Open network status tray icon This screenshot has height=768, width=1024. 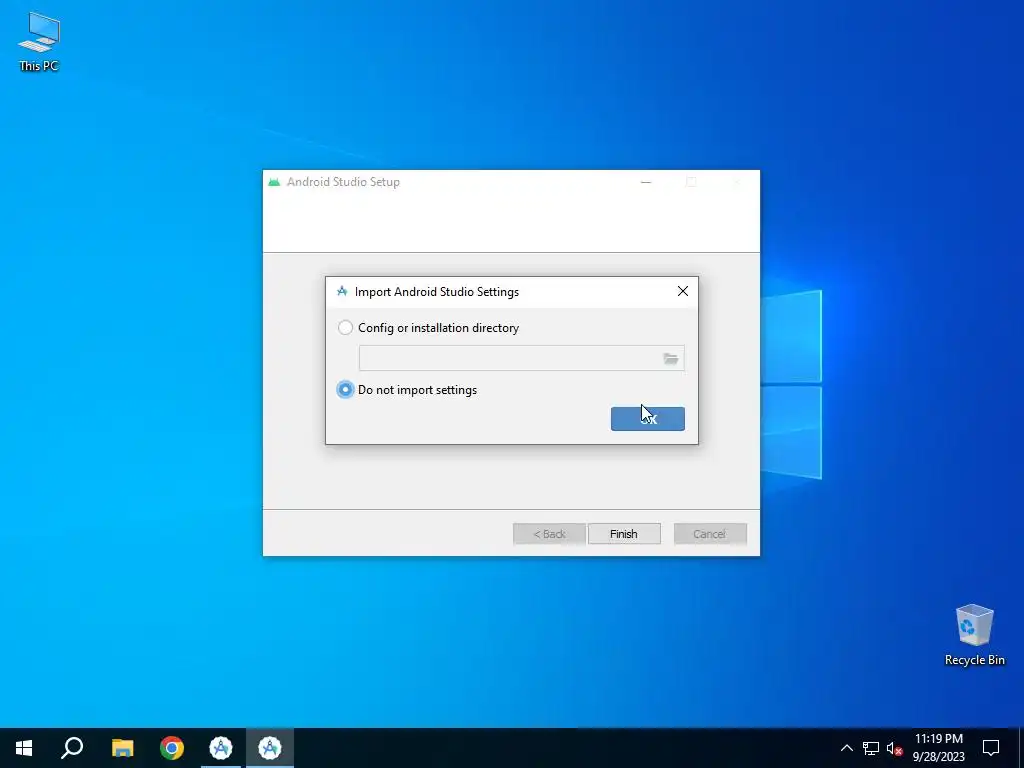click(871, 748)
